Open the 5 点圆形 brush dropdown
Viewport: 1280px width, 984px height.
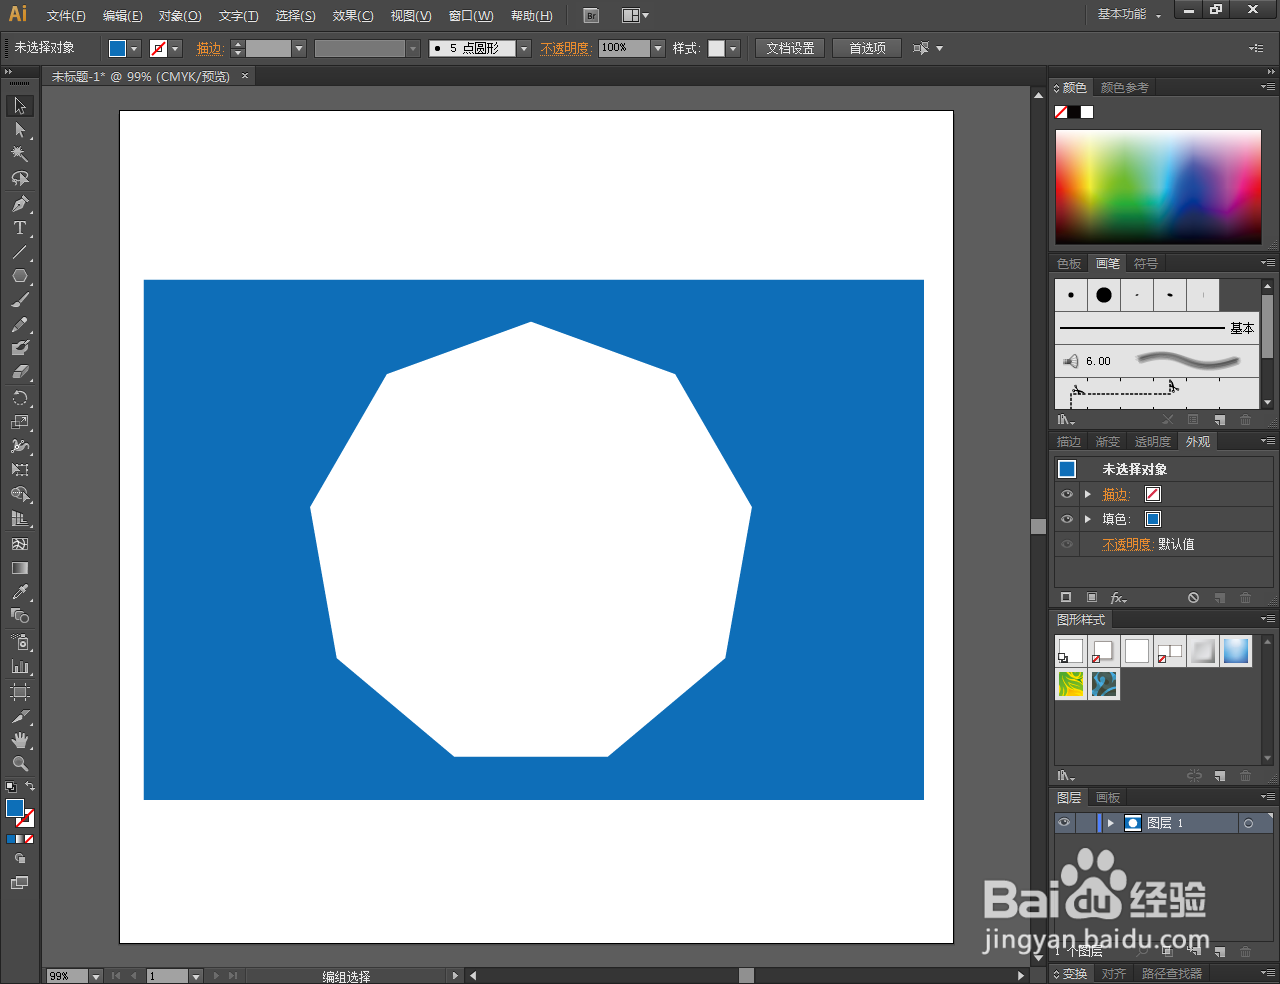524,48
